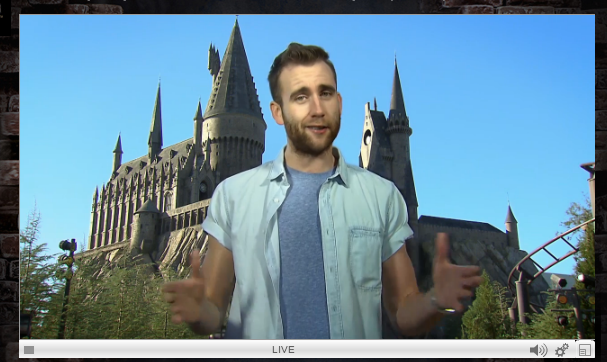Screen dimensions: 607x362
Task: Click the wristwatch on the presenter's arm
Action: click(x=441, y=305)
